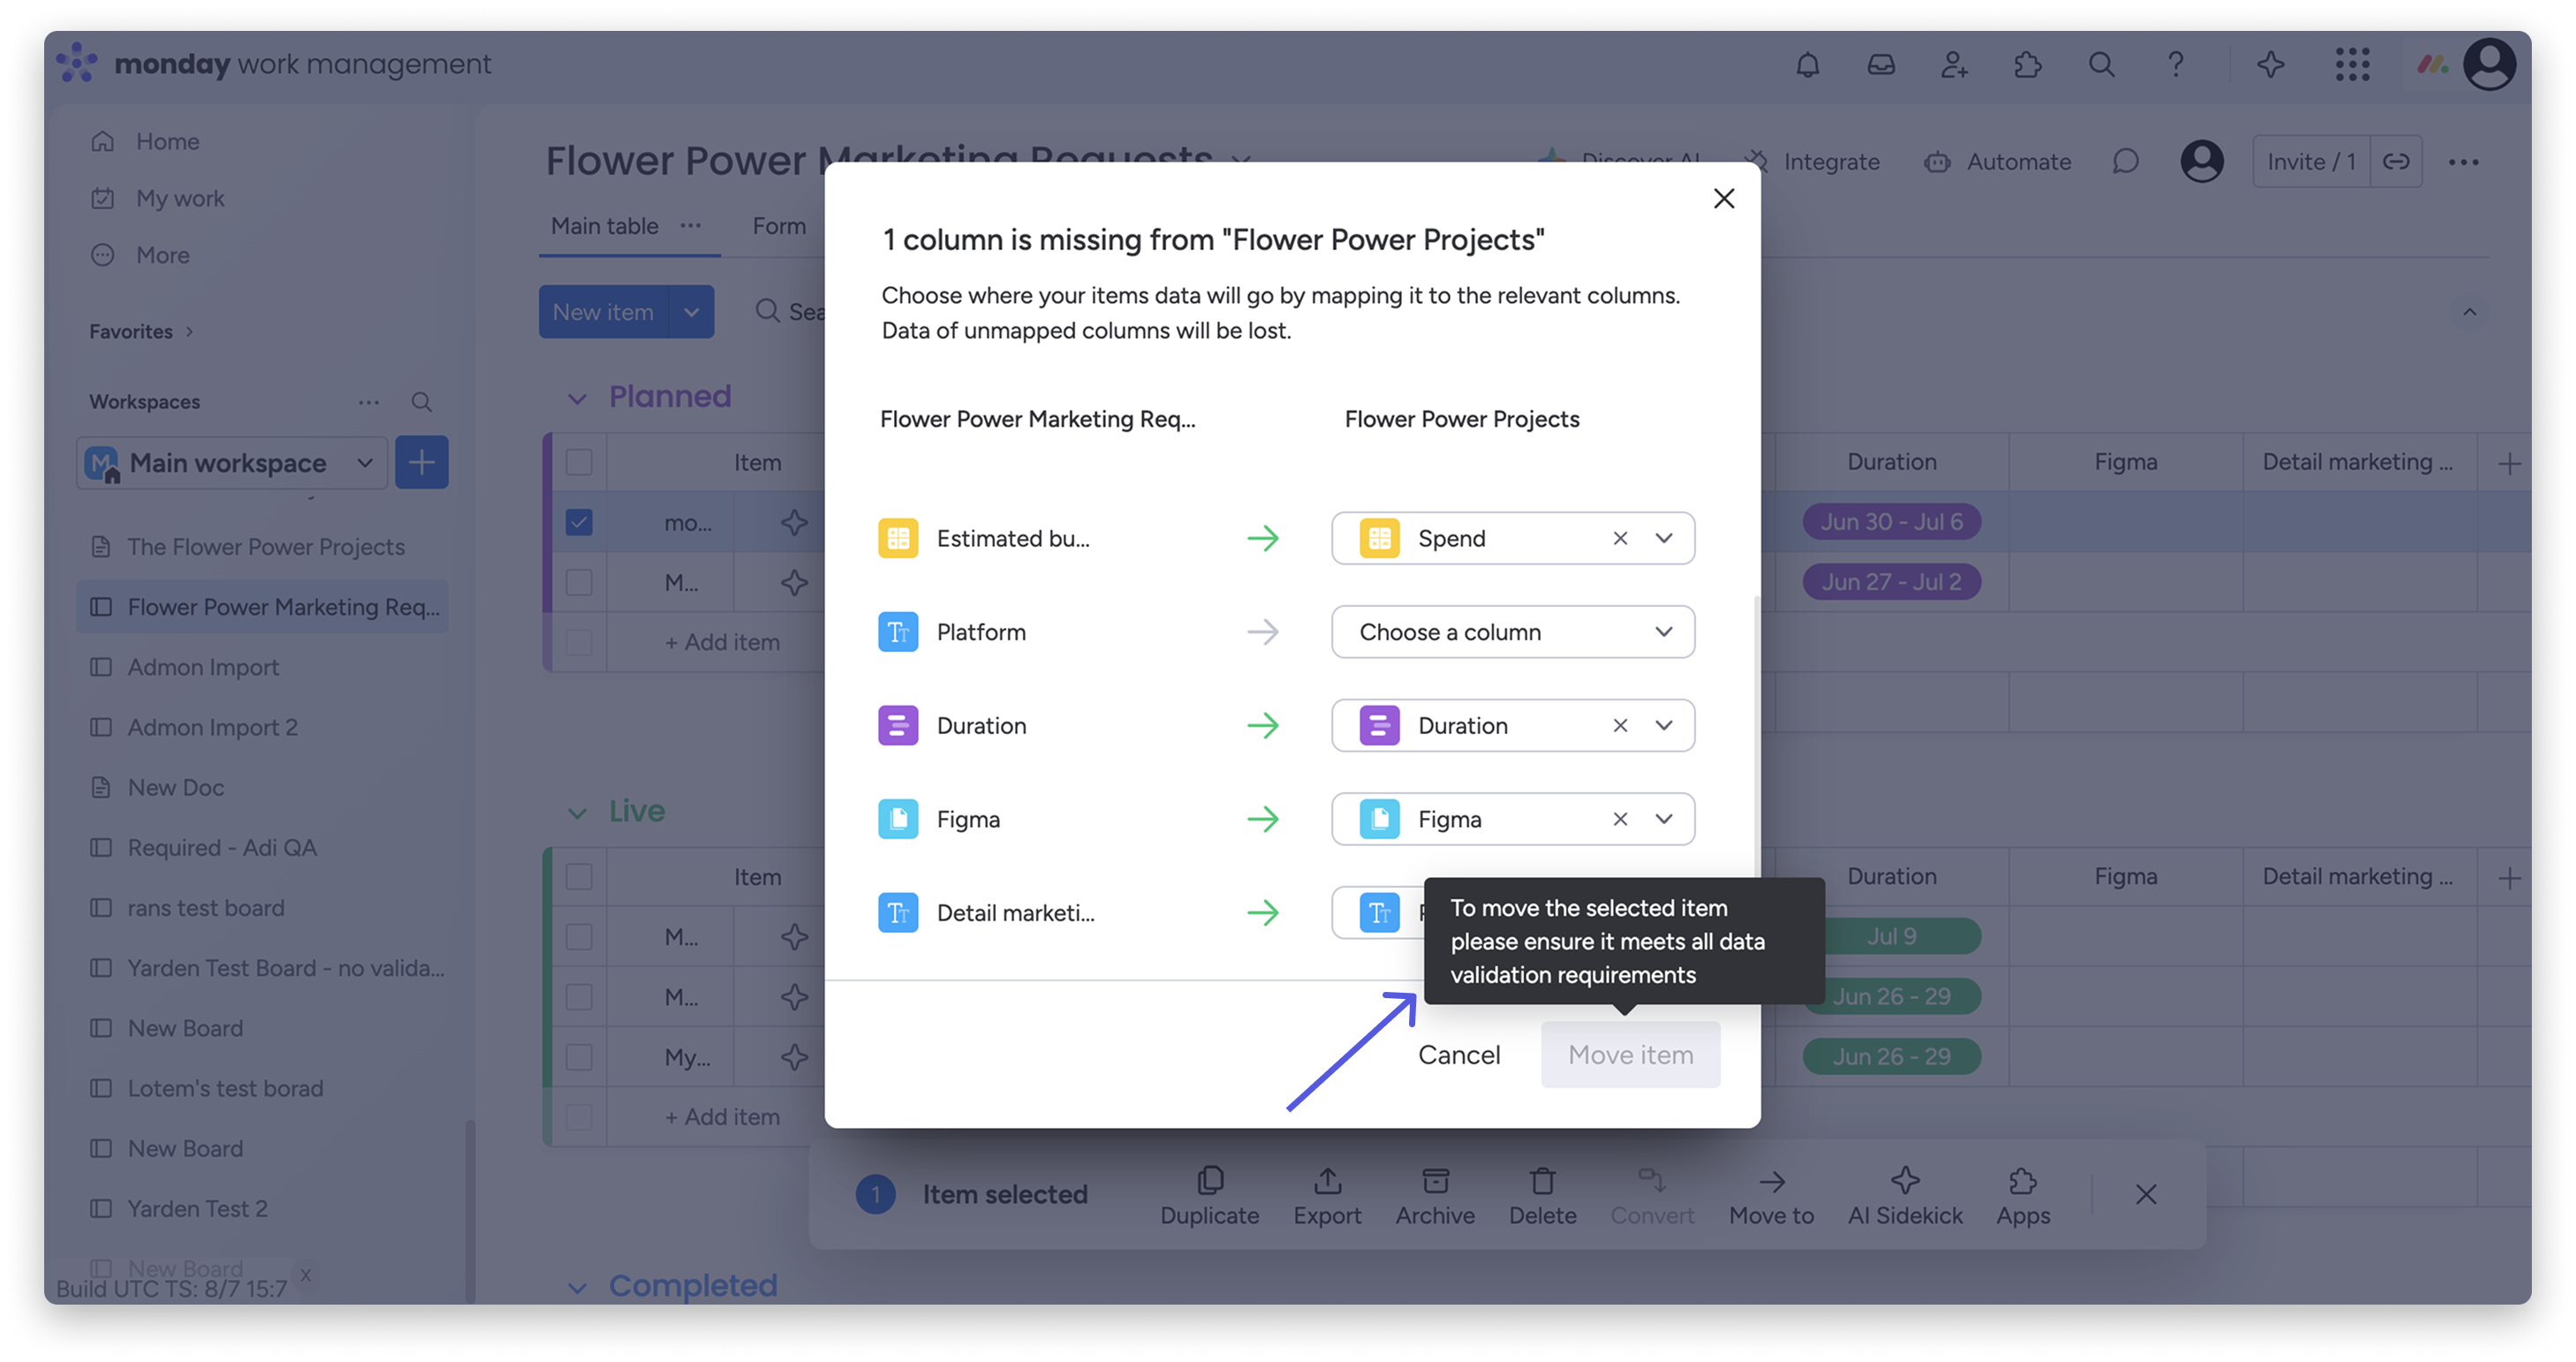
Task: Collapse the Planned group
Action: point(577,399)
